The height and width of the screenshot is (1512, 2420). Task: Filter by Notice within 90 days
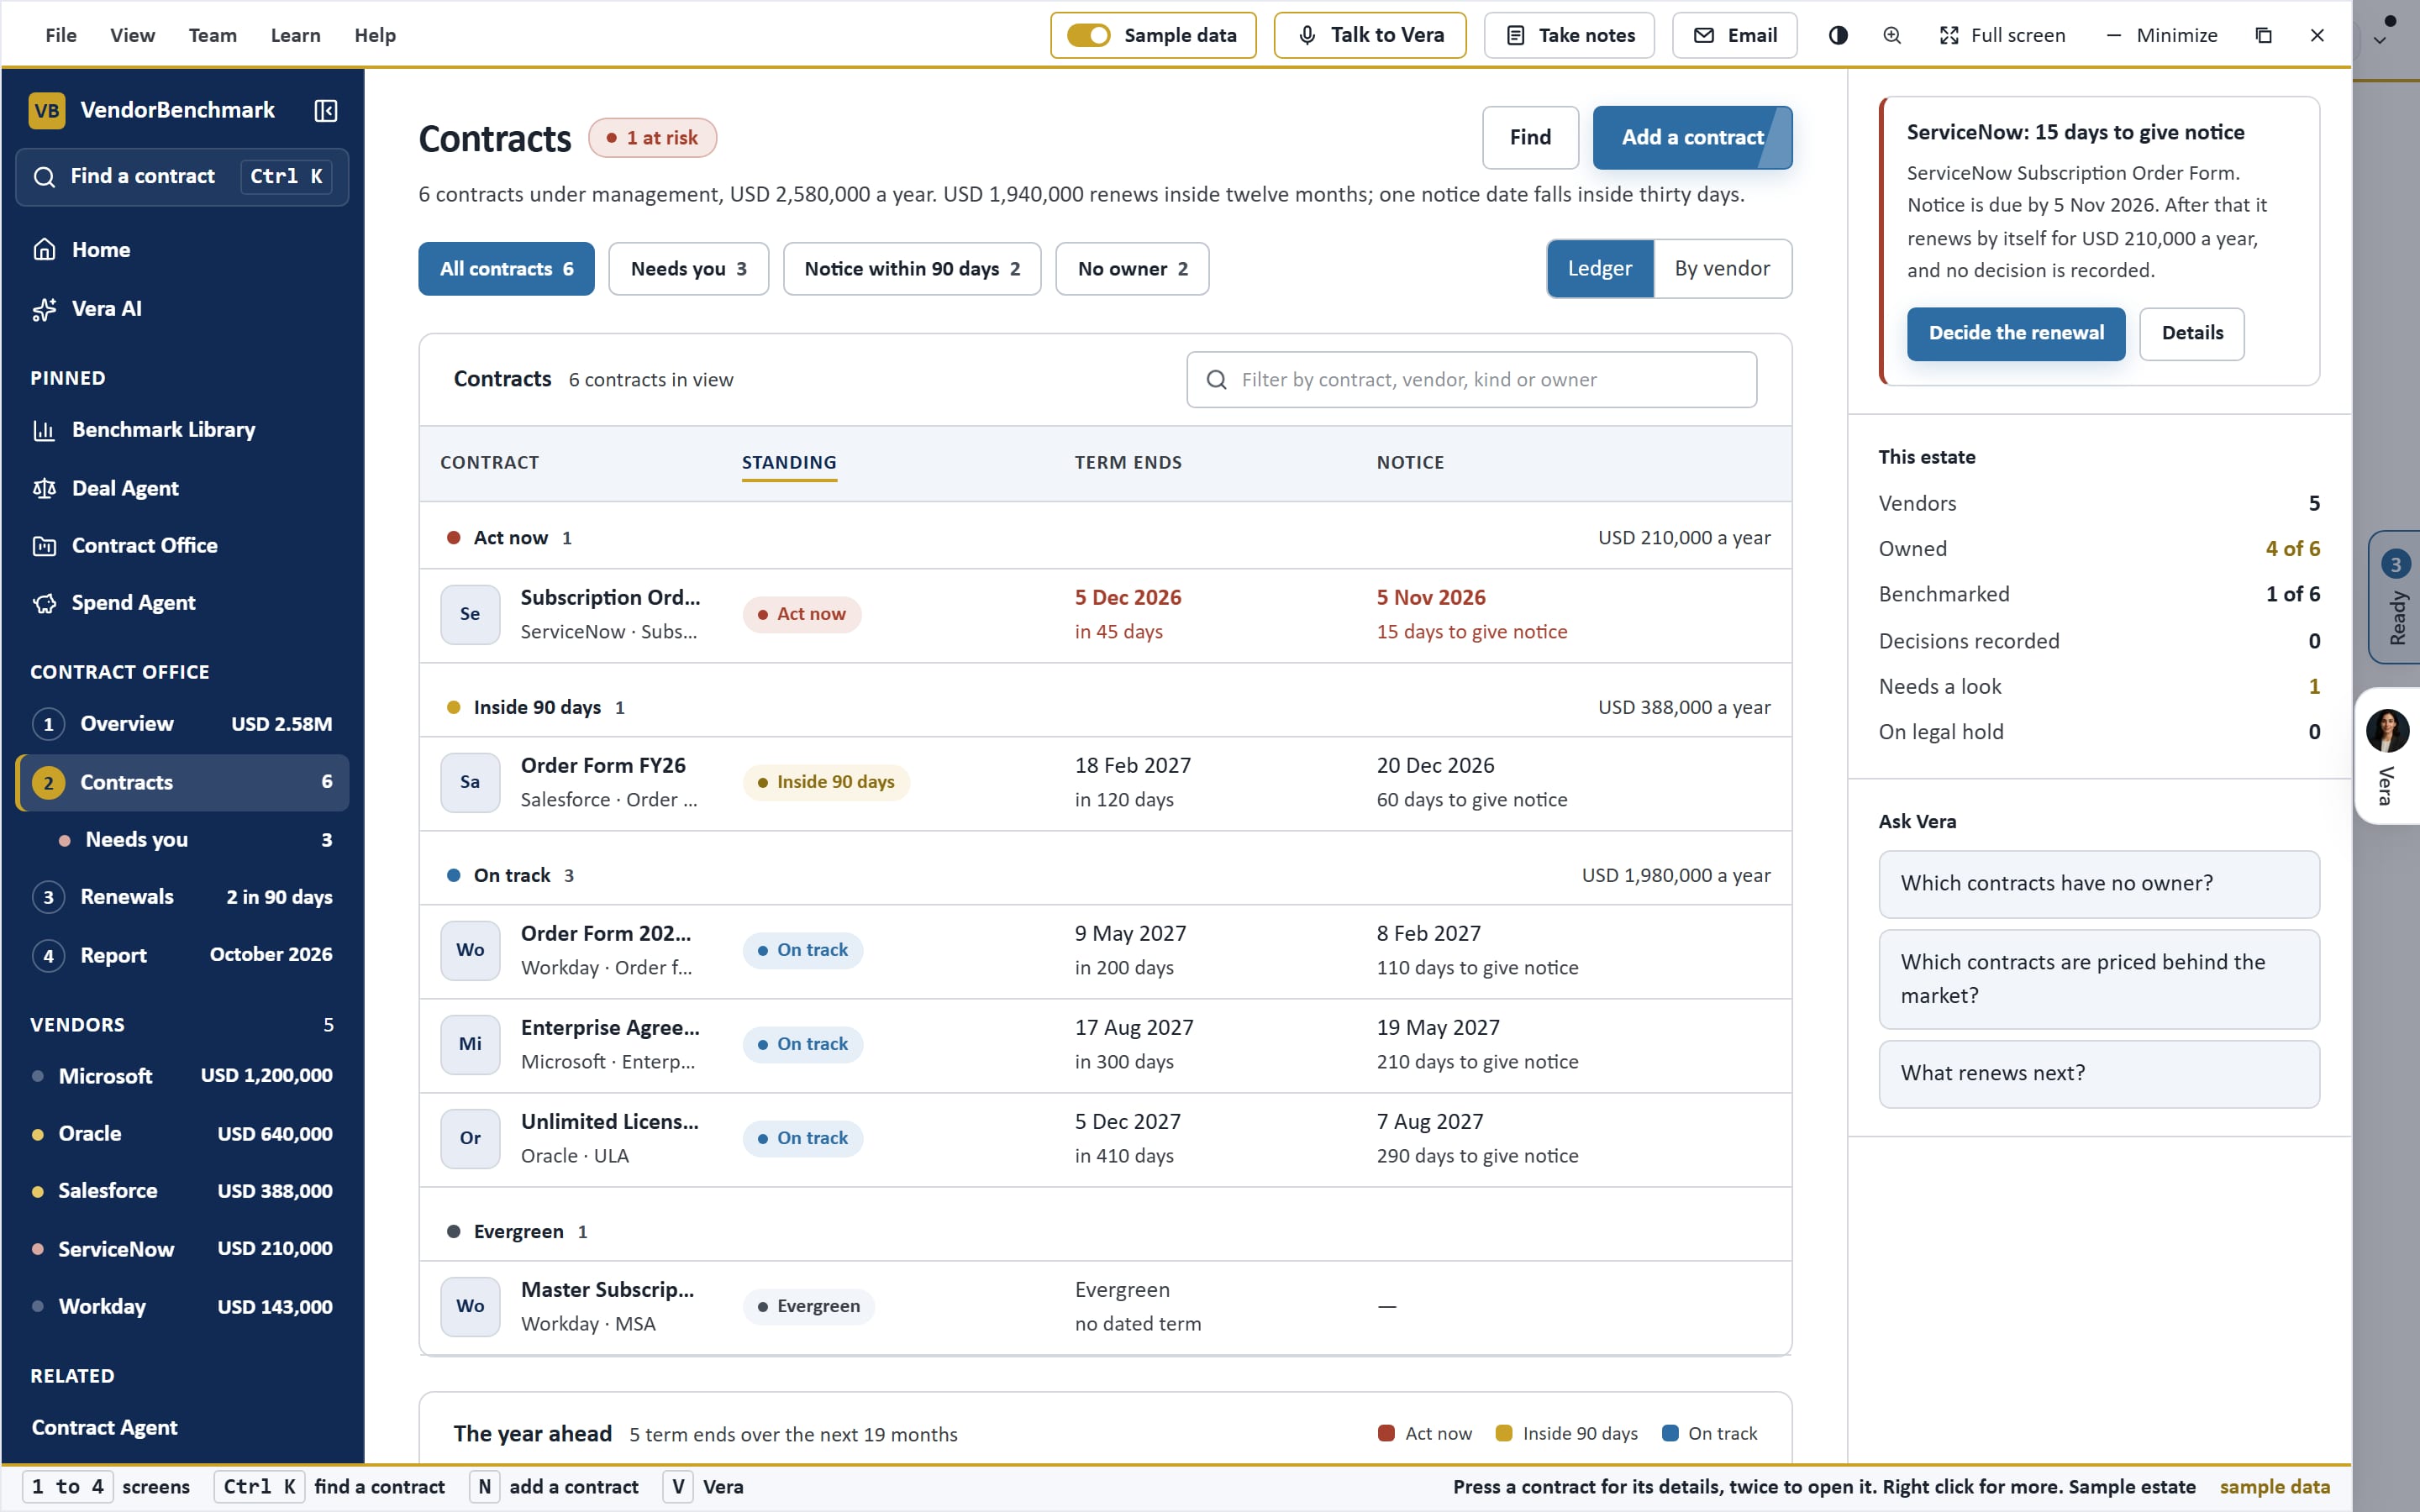pos(912,268)
